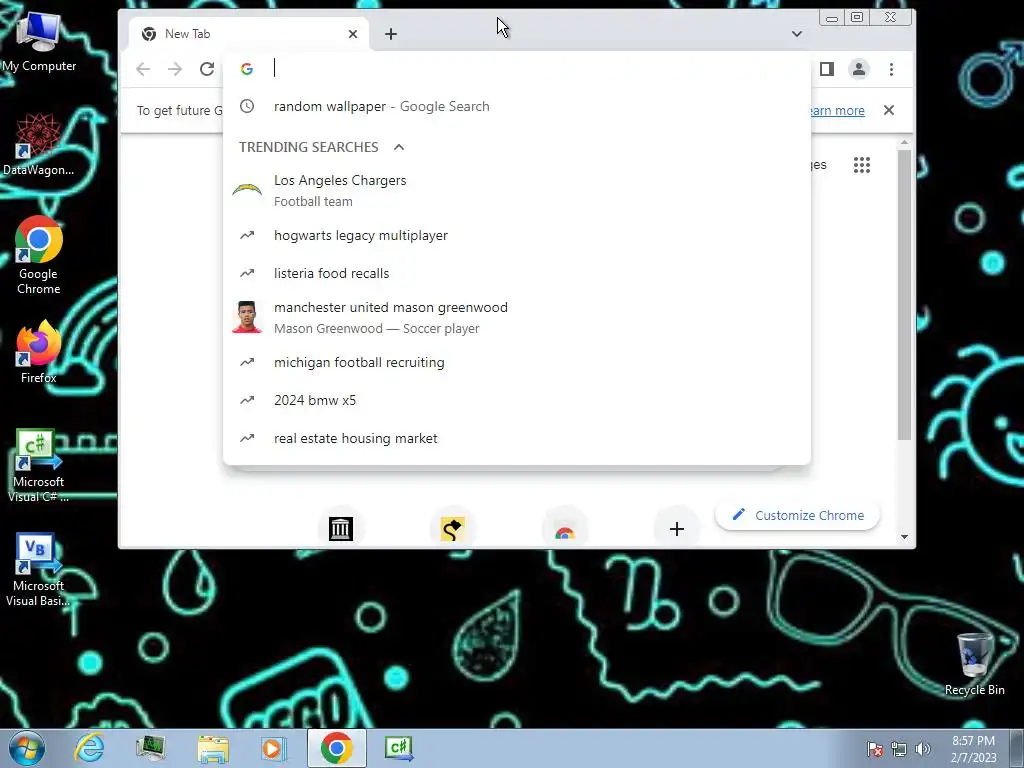Viewport: 1024px width, 768px height.
Task: Open the museum building shortcut tile
Action: click(x=340, y=528)
